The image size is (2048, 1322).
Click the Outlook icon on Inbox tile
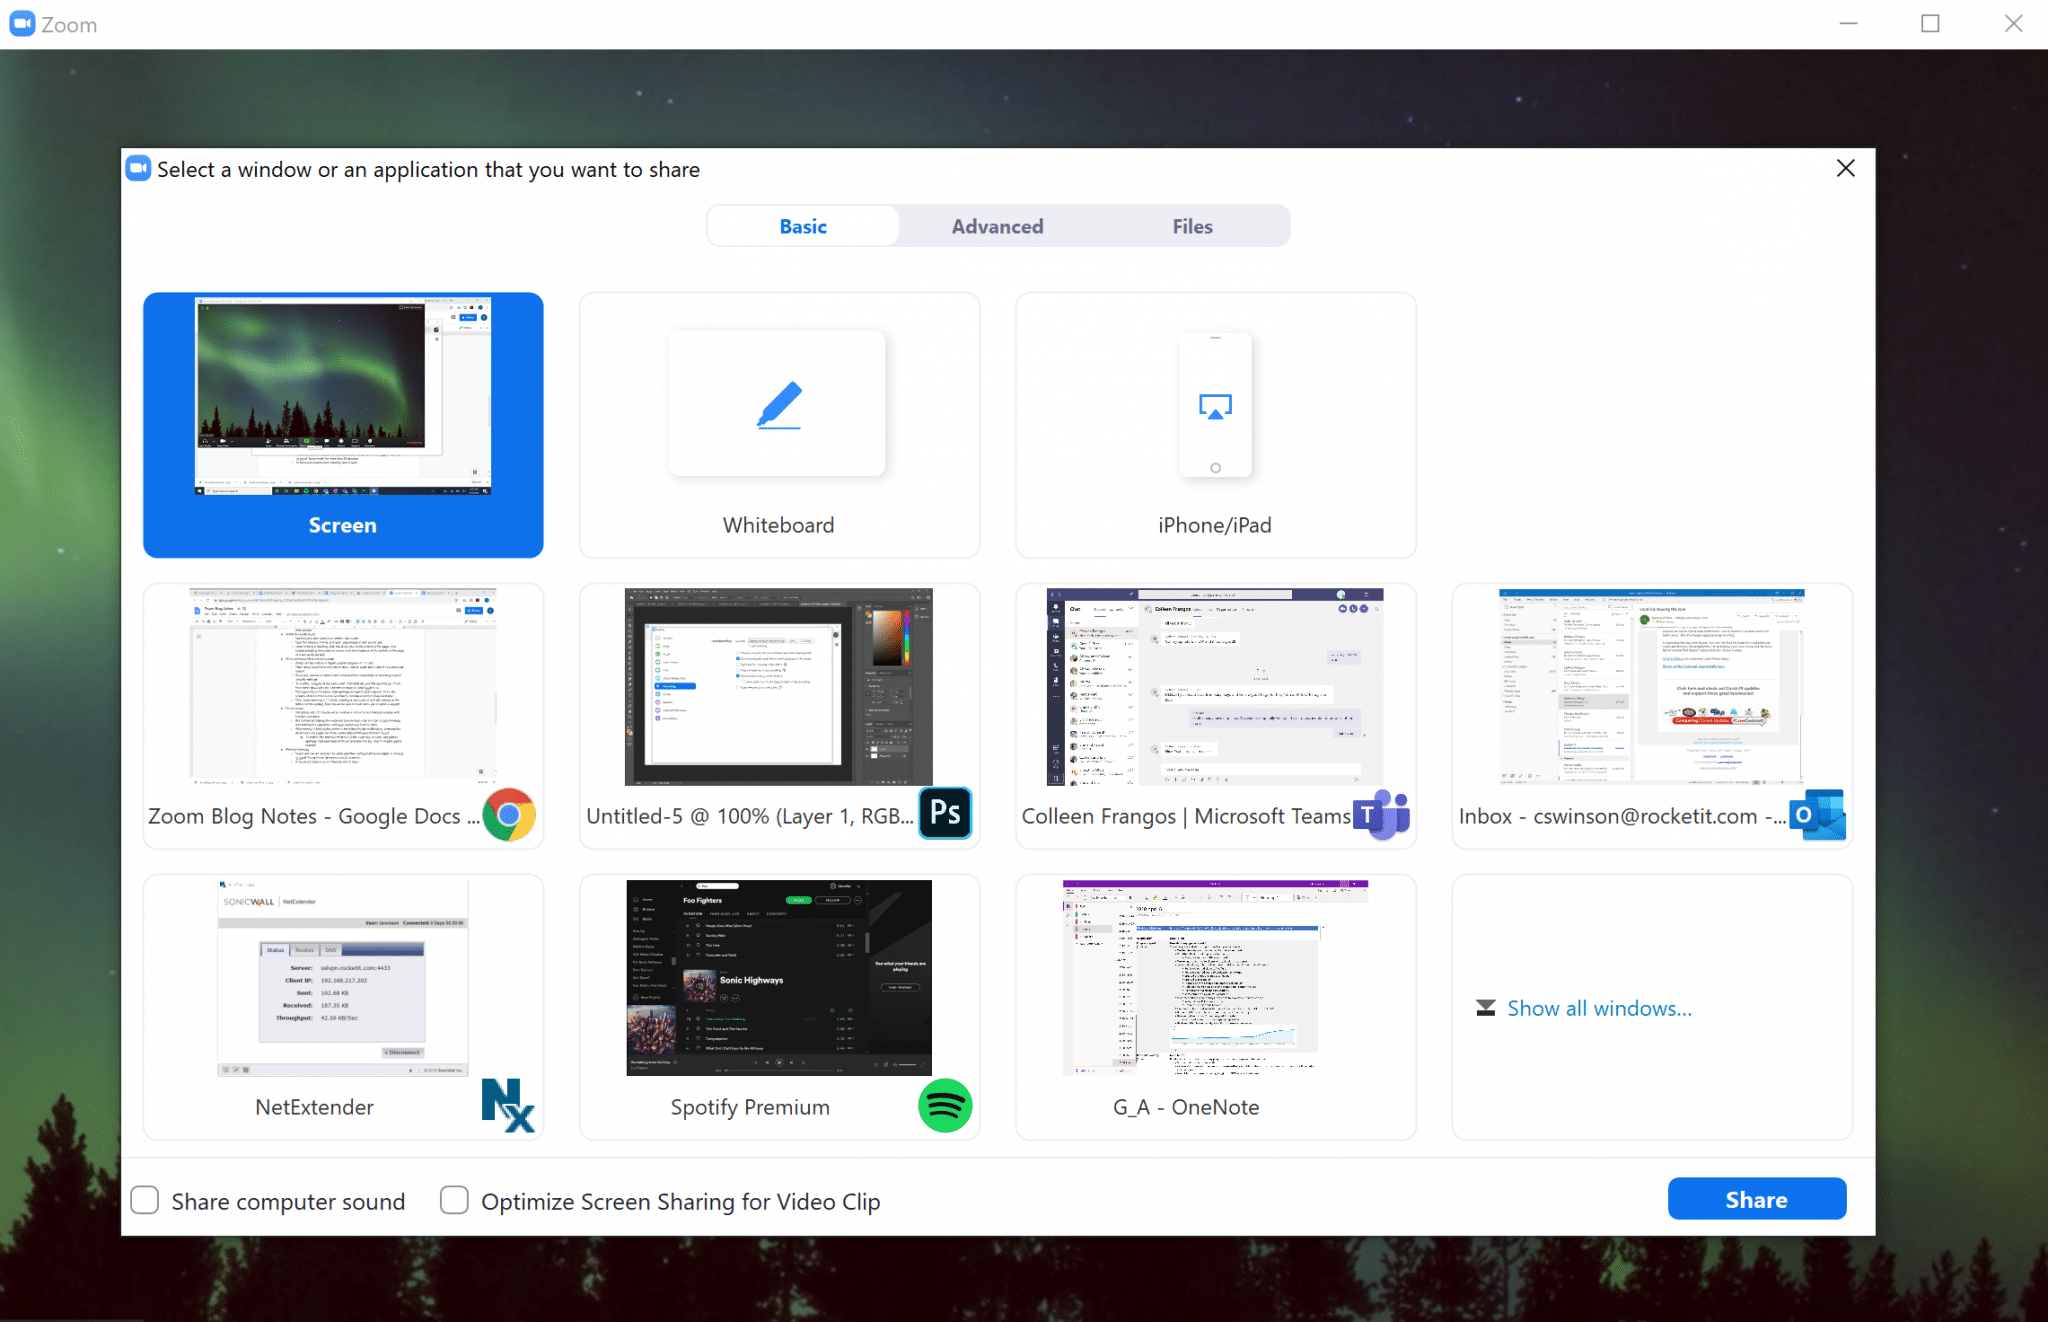tap(1818, 815)
